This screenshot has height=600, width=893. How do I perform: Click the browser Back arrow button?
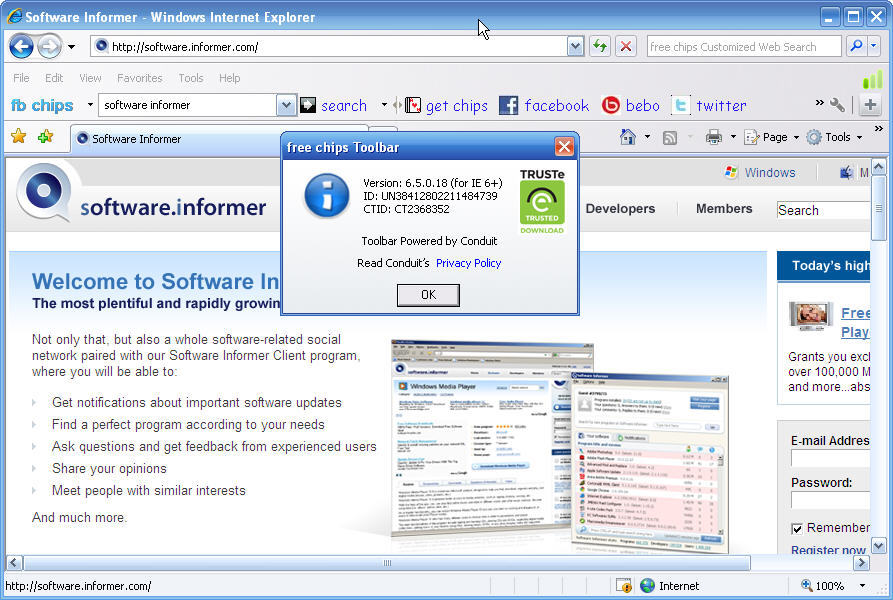[21, 46]
